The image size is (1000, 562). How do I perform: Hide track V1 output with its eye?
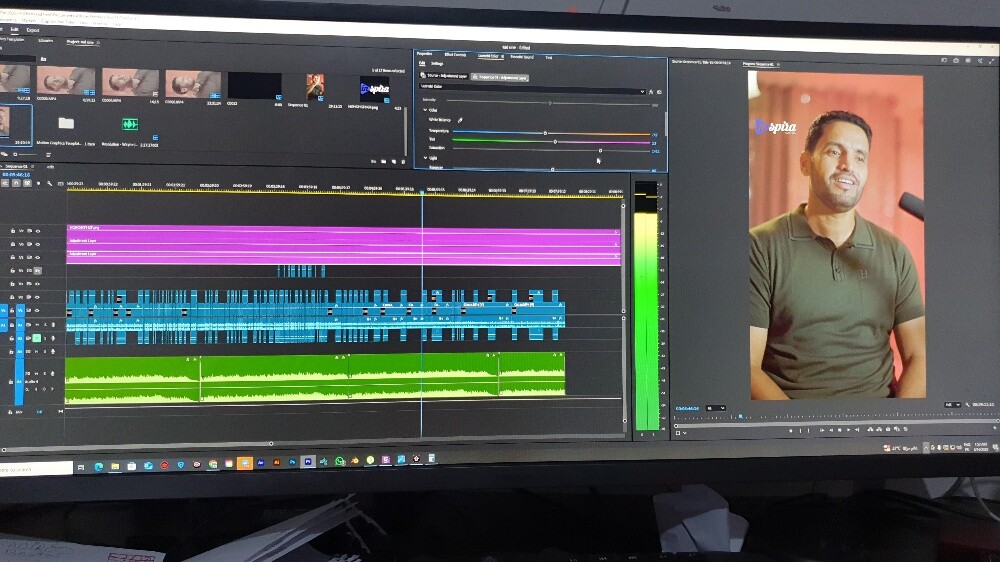37,311
